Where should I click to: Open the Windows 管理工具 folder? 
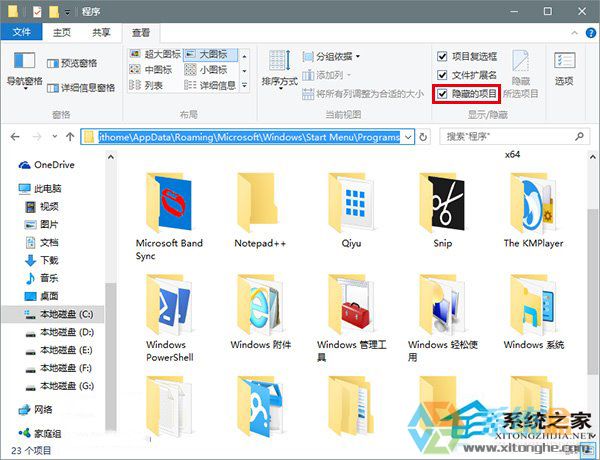pyautogui.click(x=351, y=318)
